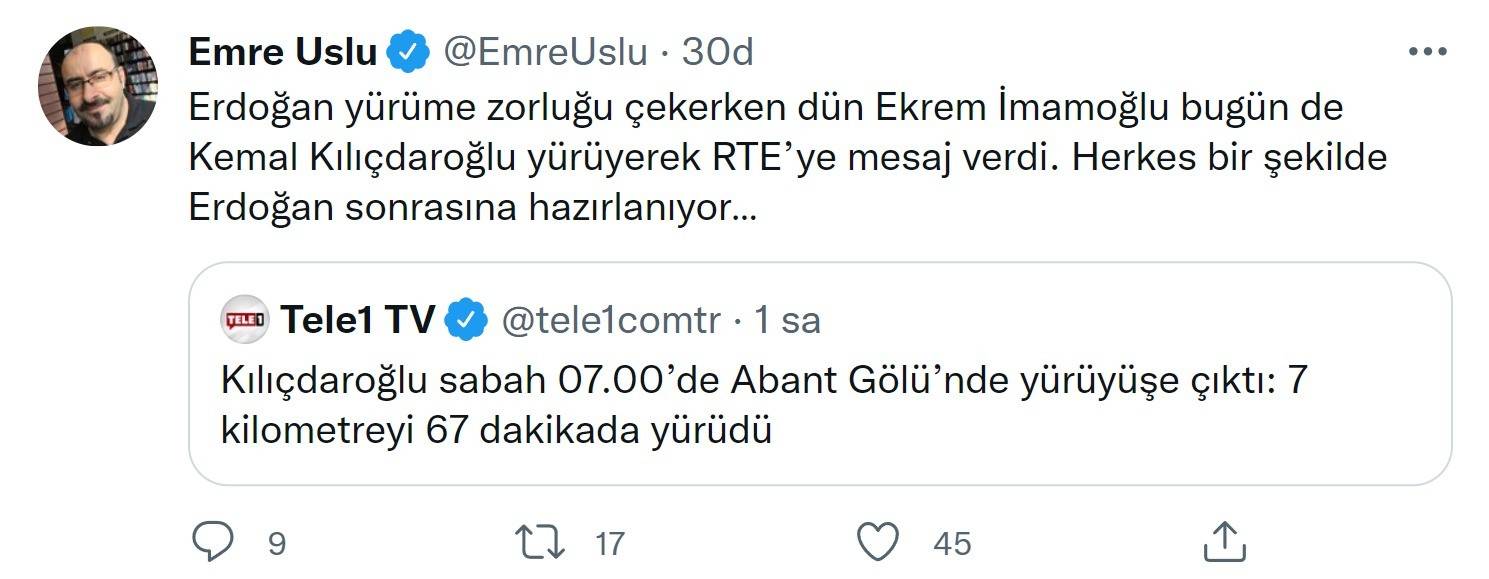Screen dimensions: 1489x579
Task: Go to Emre Uslu's profile via display name
Action: point(282,52)
